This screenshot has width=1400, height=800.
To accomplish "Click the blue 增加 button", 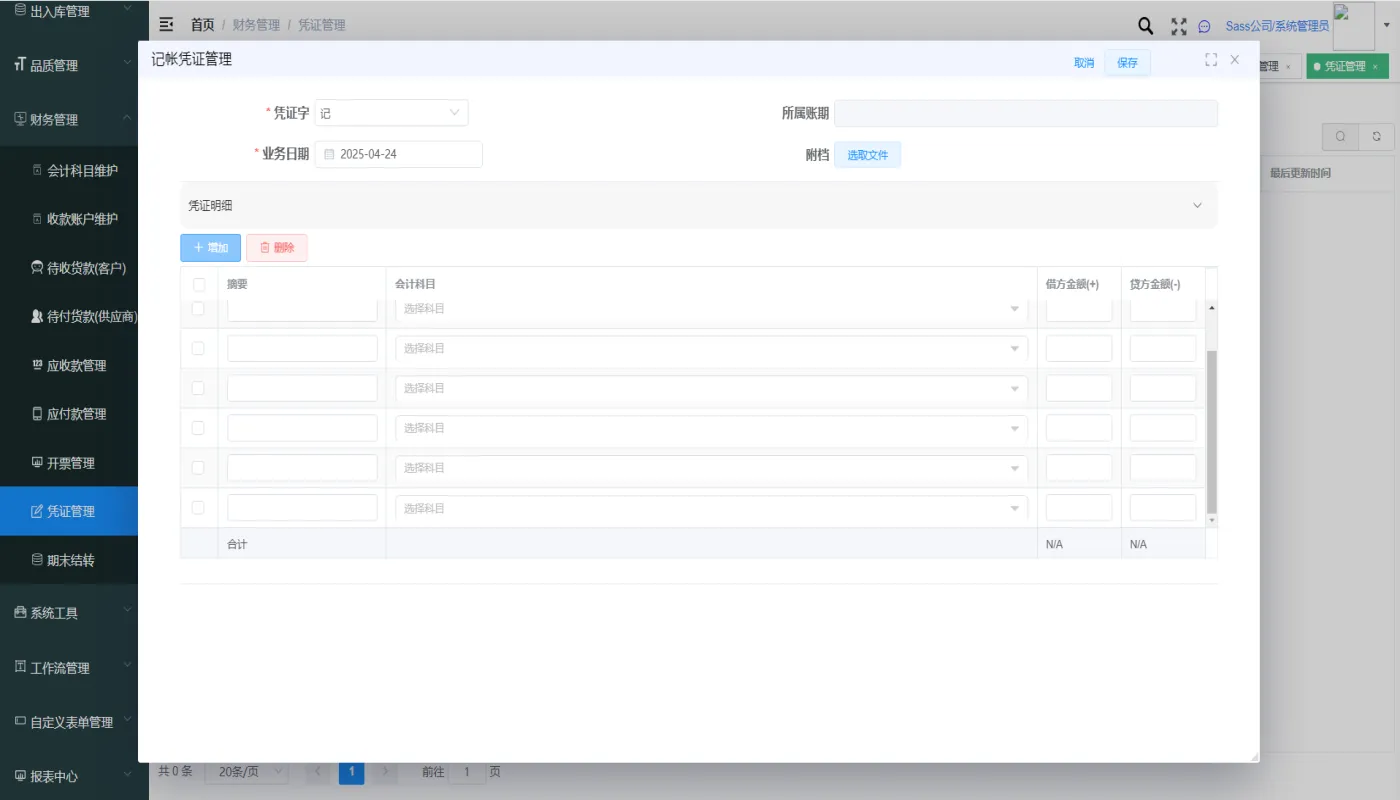I will pos(210,247).
